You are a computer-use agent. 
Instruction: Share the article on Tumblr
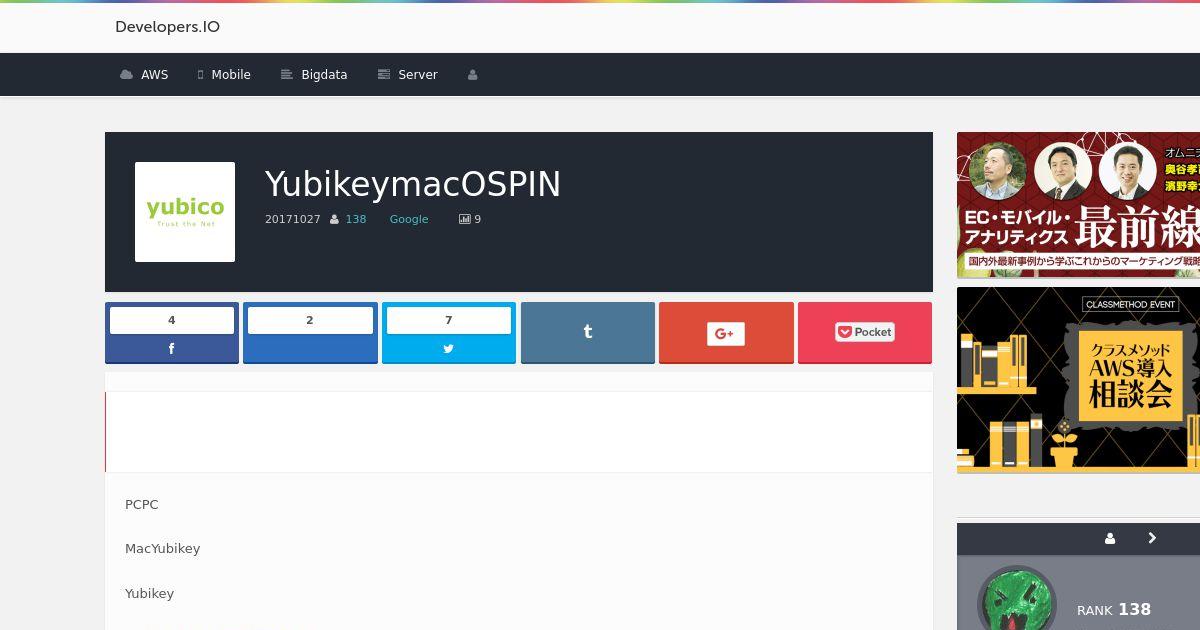[x=588, y=333]
